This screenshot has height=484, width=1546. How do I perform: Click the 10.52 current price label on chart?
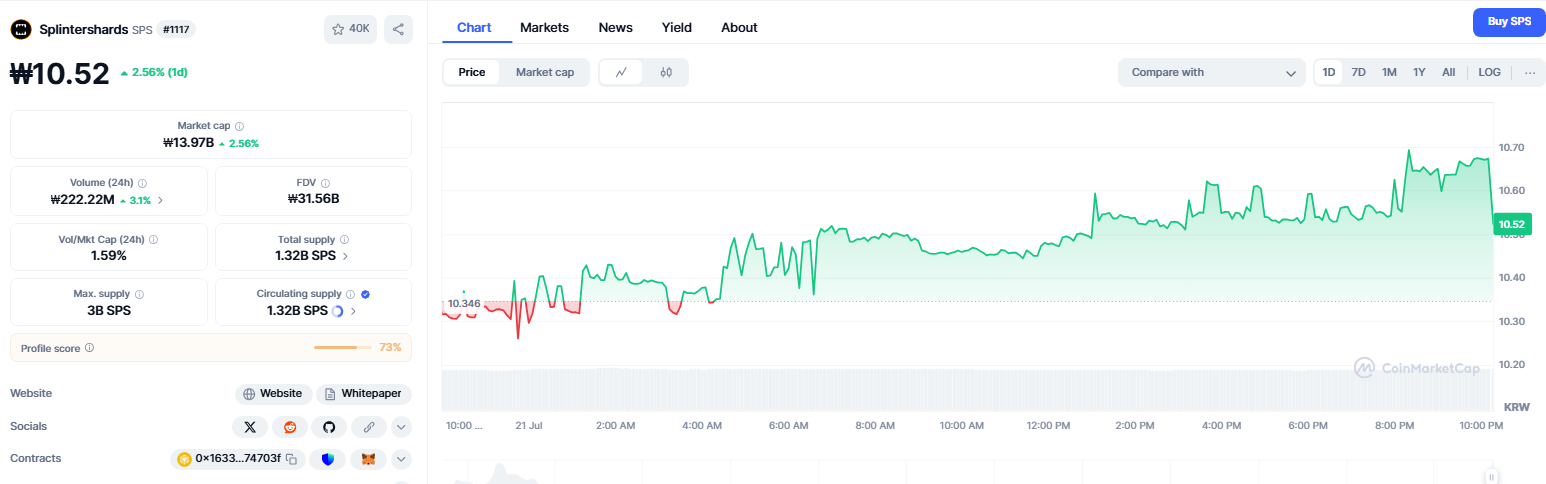coord(1511,225)
